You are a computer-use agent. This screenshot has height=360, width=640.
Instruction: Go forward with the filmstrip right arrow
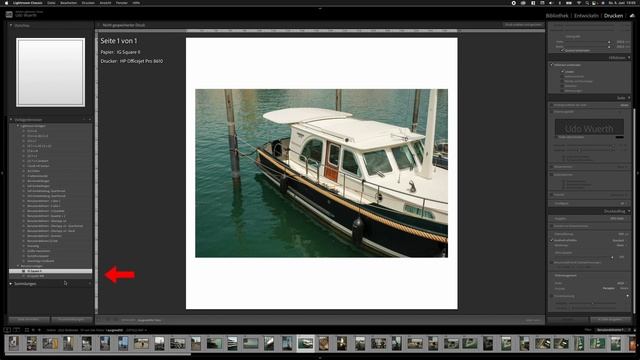tap(39, 330)
